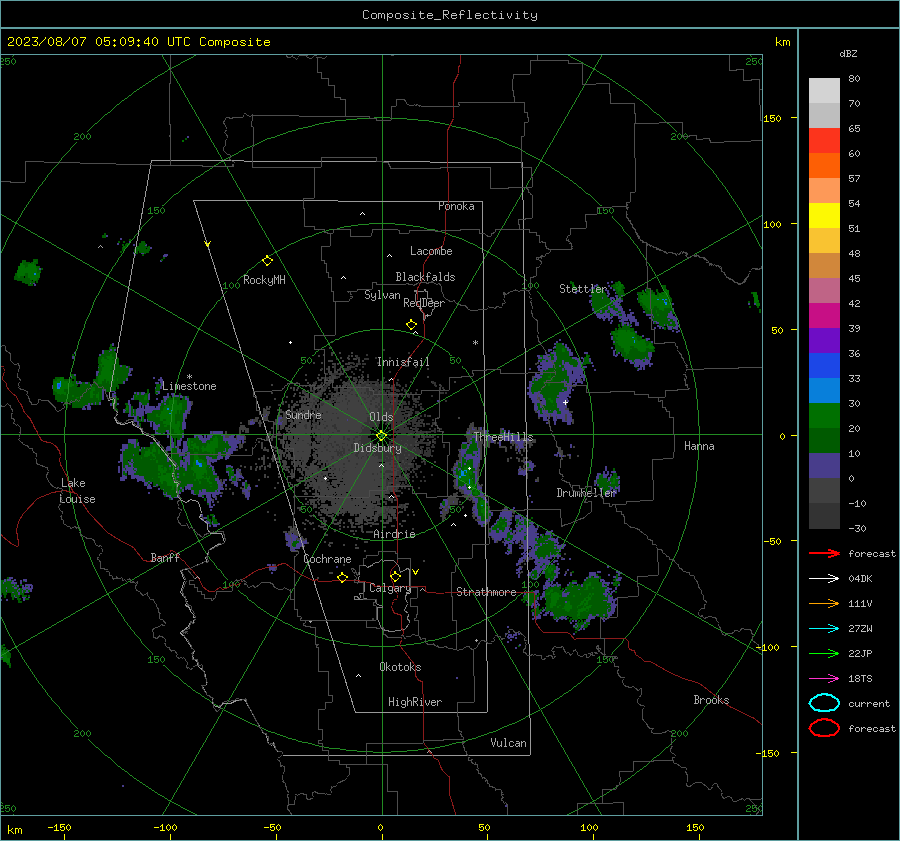The height and width of the screenshot is (841, 900).
Task: Click the Composite_Reflectivity title
Action: pos(450,15)
